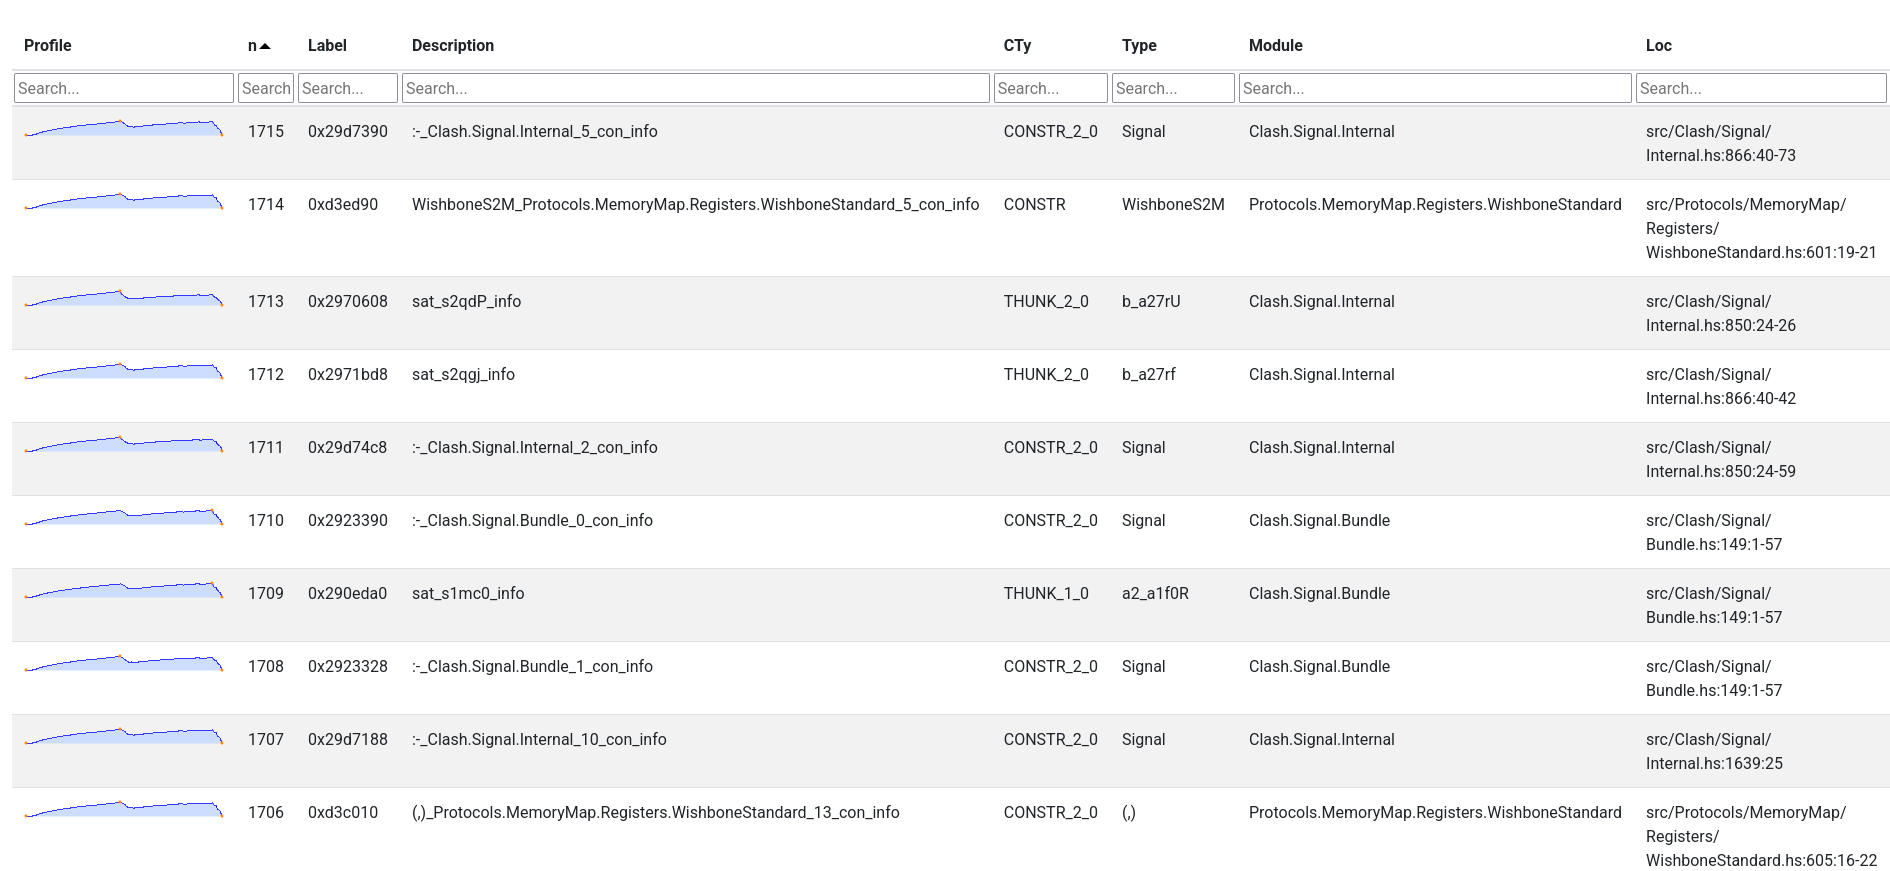
Task: Focus the CTy search input
Action: pos(1050,88)
